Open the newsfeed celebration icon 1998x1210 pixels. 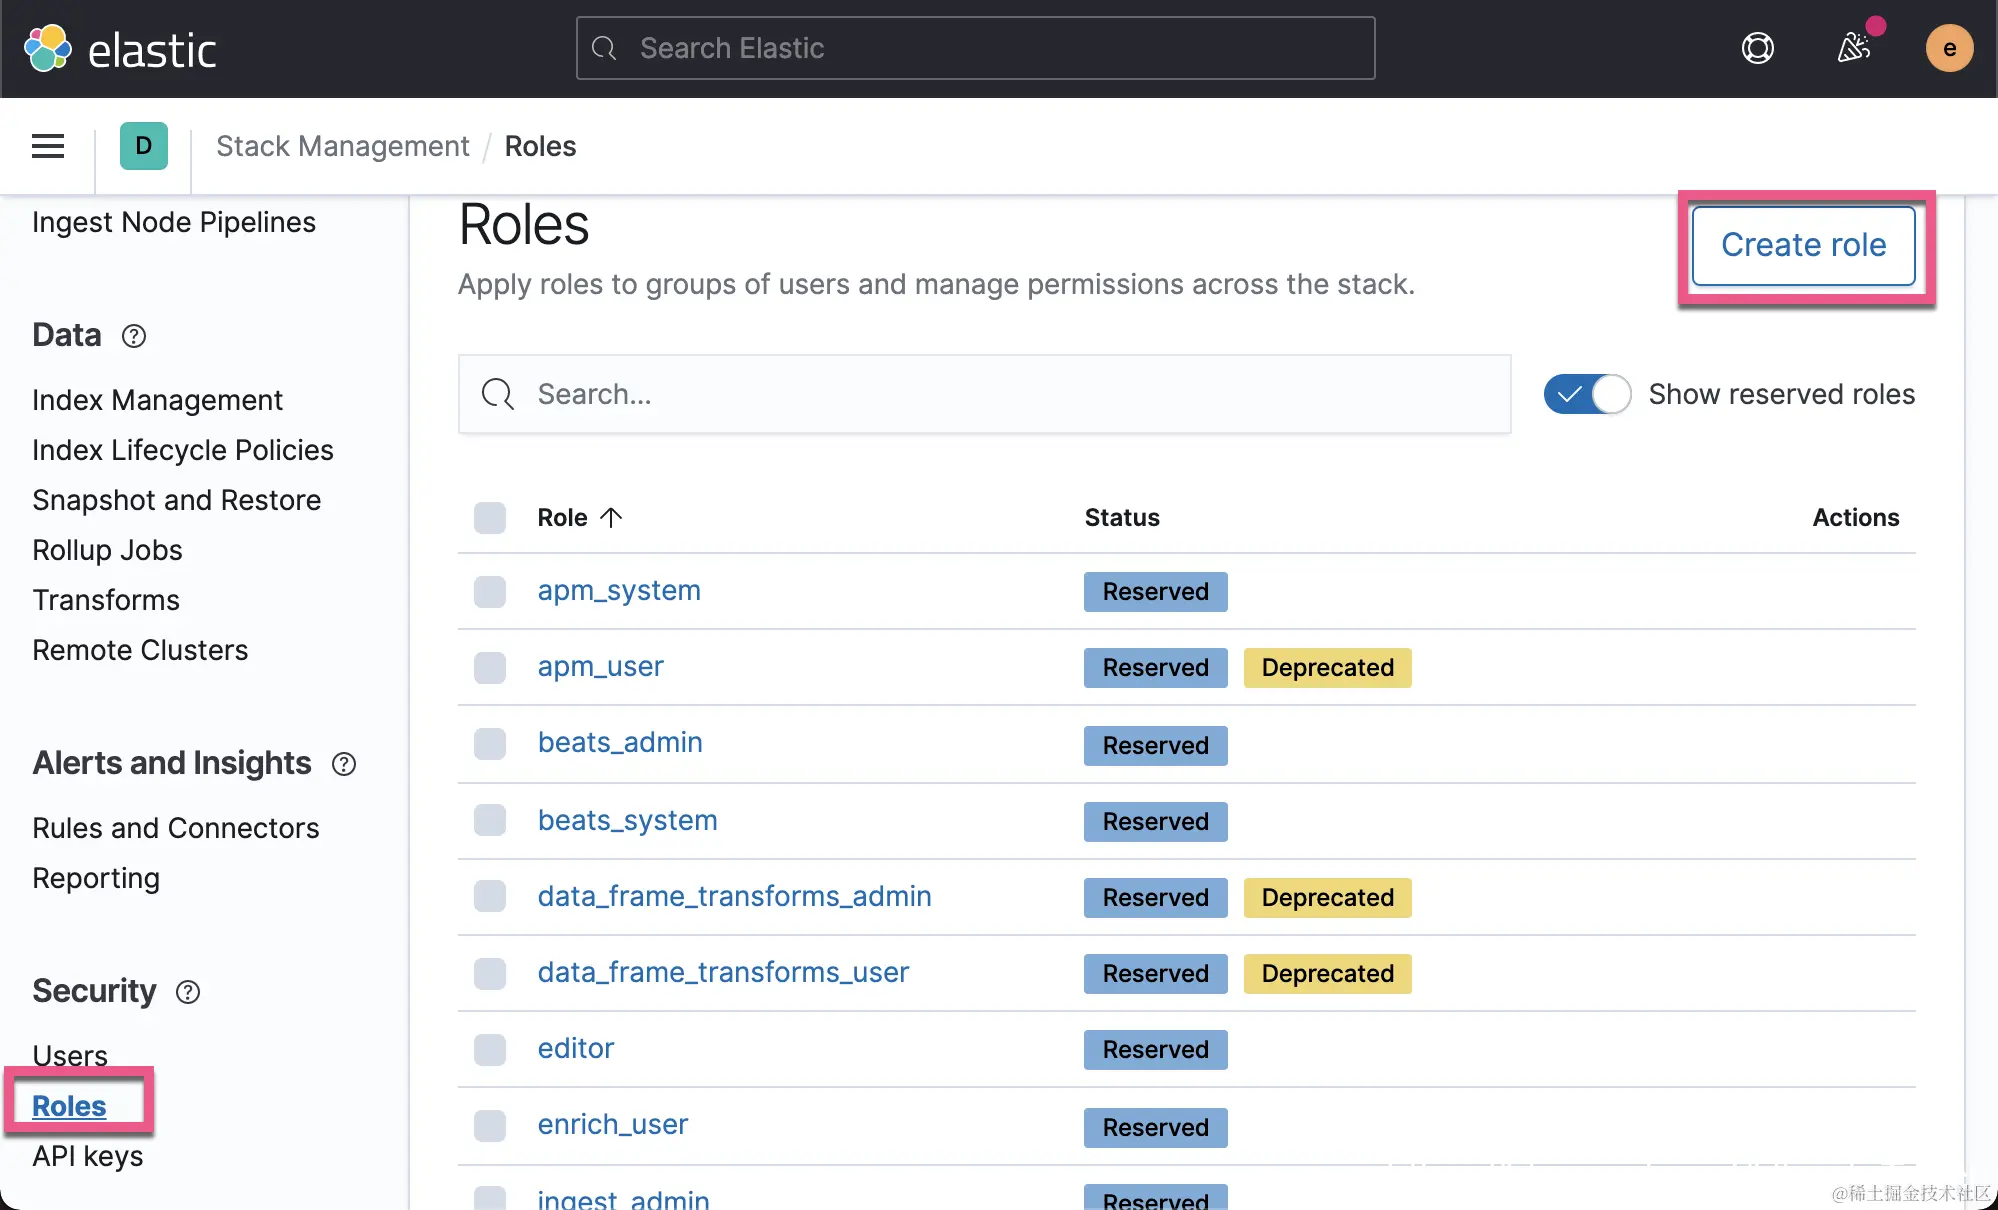(1853, 47)
